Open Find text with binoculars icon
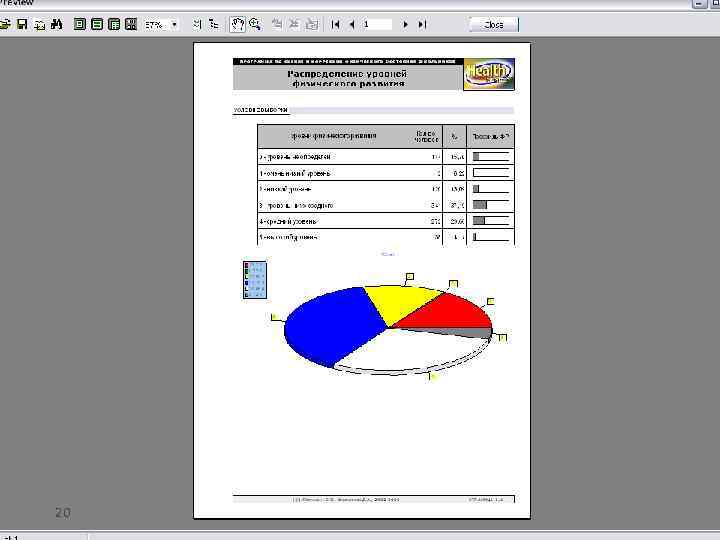The height and width of the screenshot is (540, 720). [x=56, y=24]
